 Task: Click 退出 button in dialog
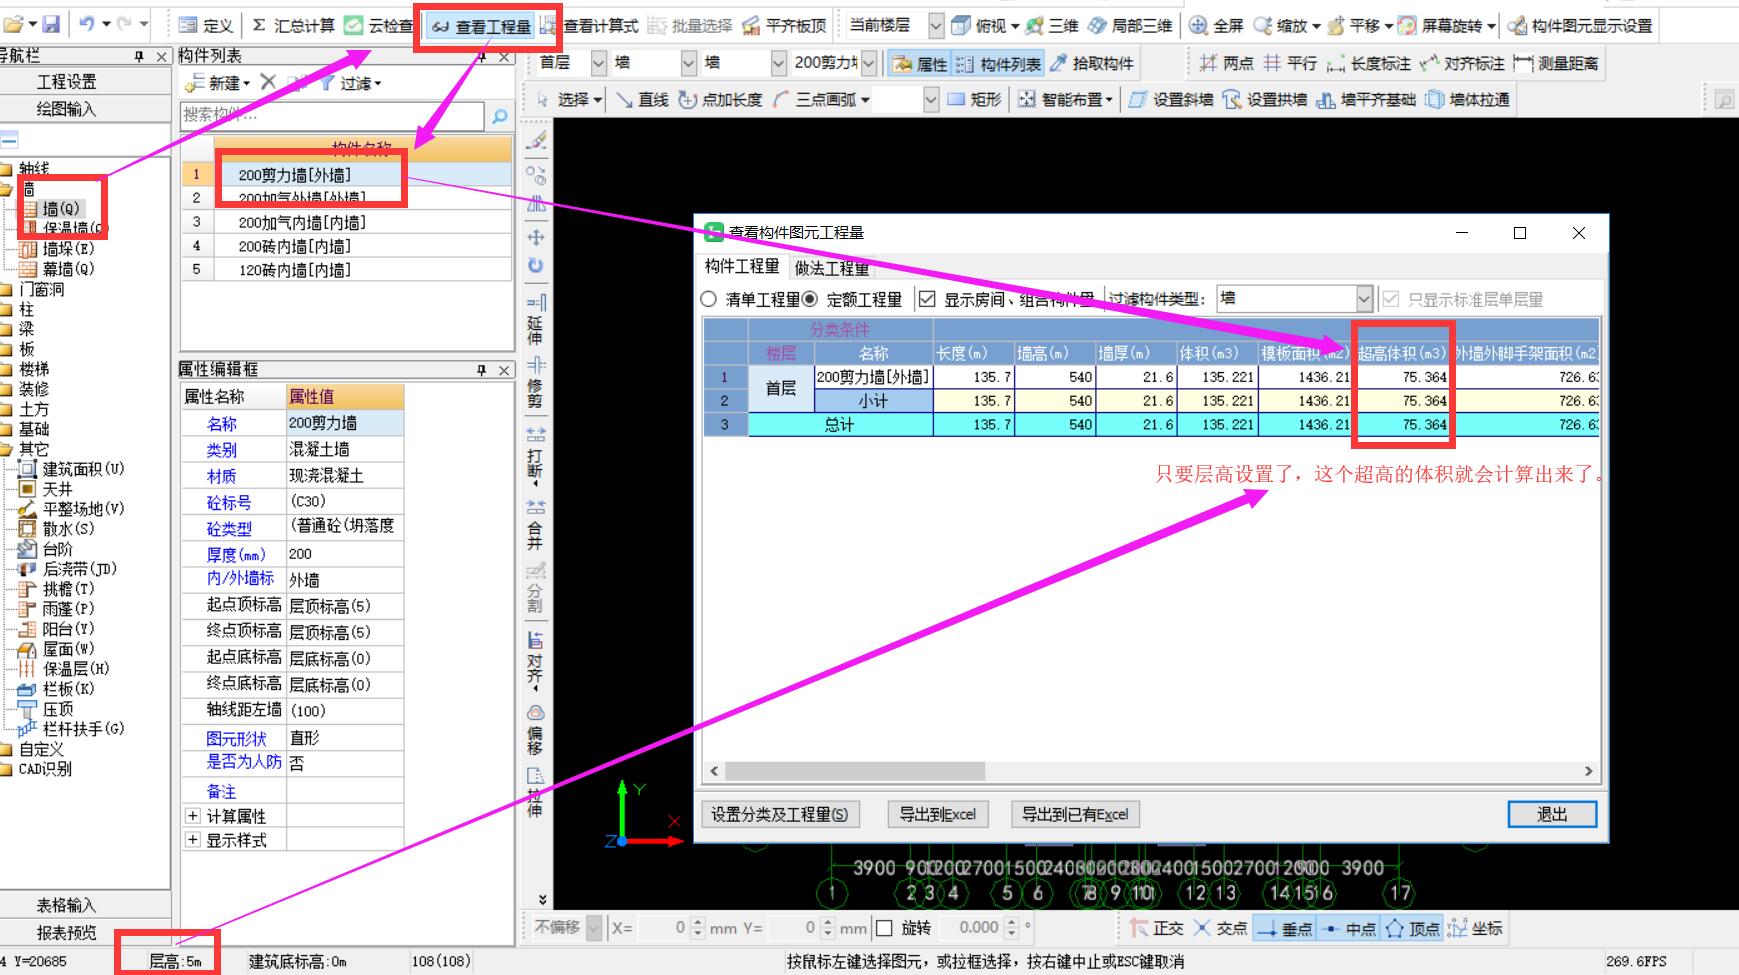(1552, 814)
